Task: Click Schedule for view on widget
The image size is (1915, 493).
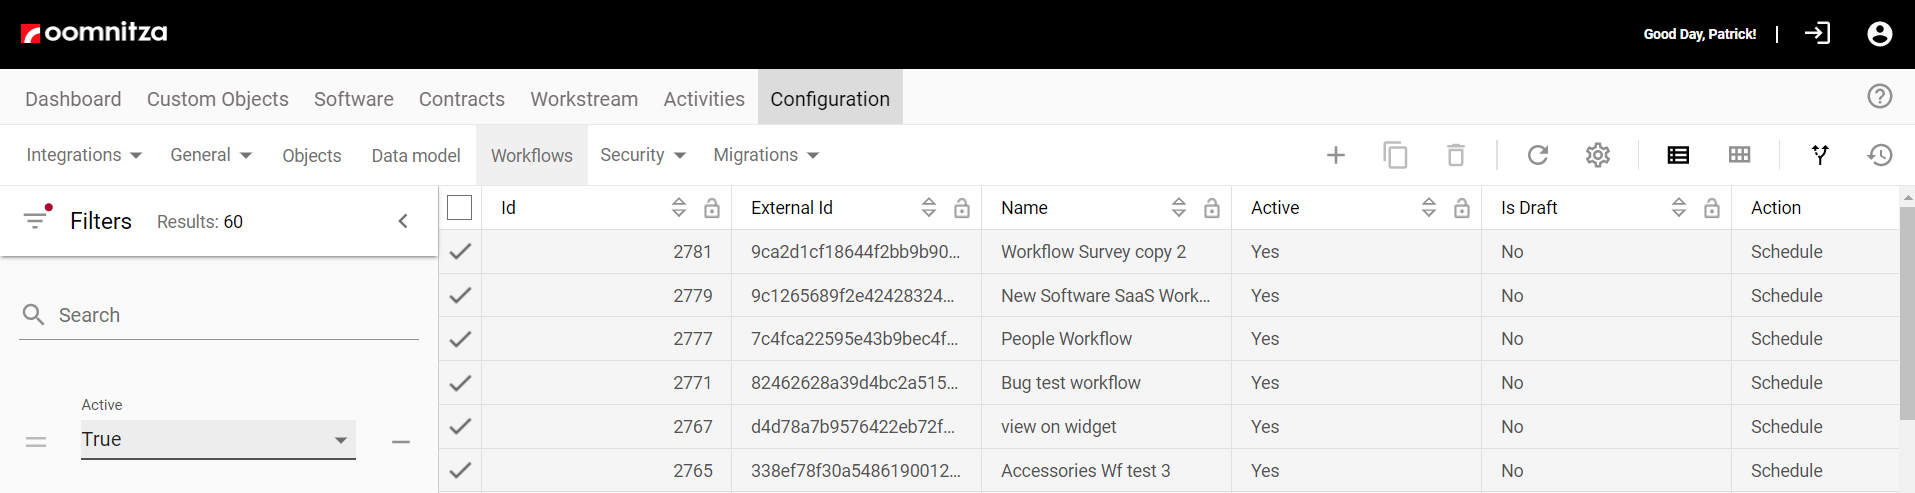Action: pos(1787,427)
